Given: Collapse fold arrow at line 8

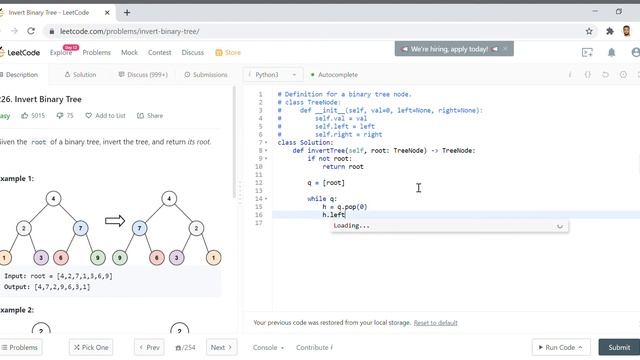Looking at the screenshot, I should 266,151.
